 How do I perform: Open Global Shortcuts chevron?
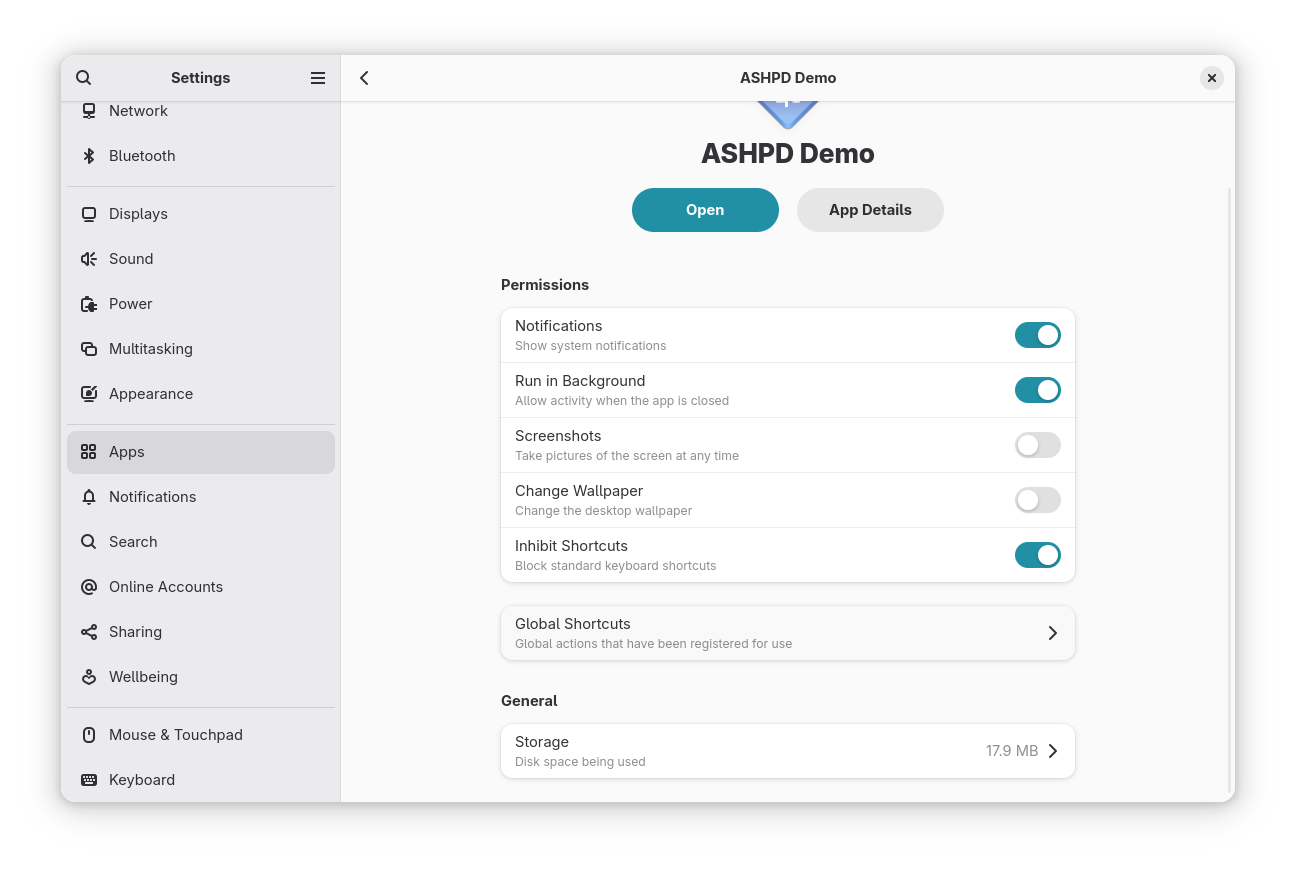click(x=1052, y=633)
